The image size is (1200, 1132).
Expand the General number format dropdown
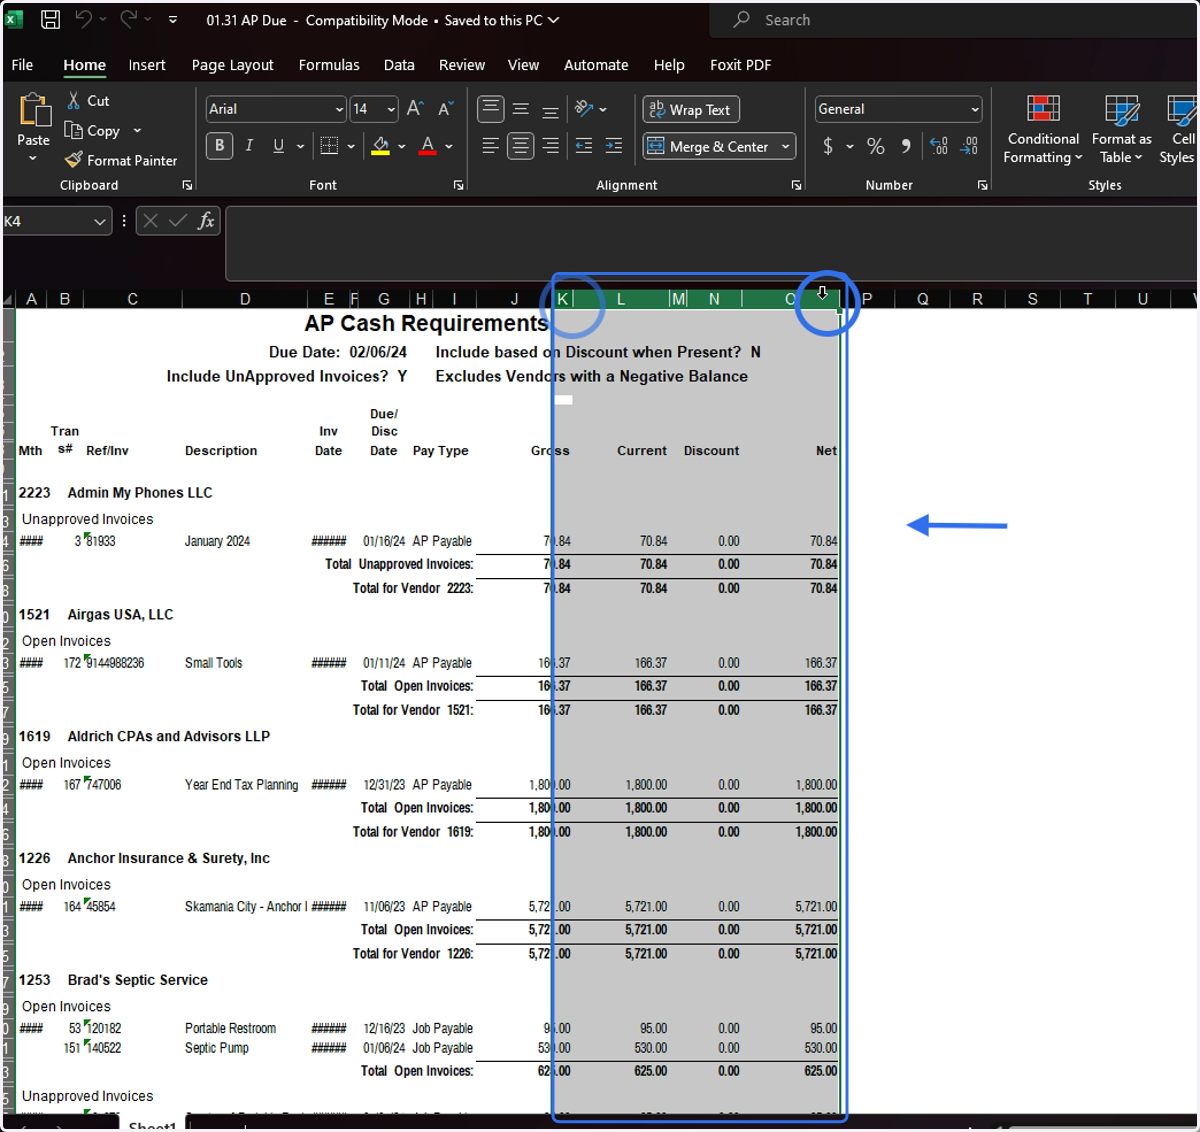click(974, 109)
